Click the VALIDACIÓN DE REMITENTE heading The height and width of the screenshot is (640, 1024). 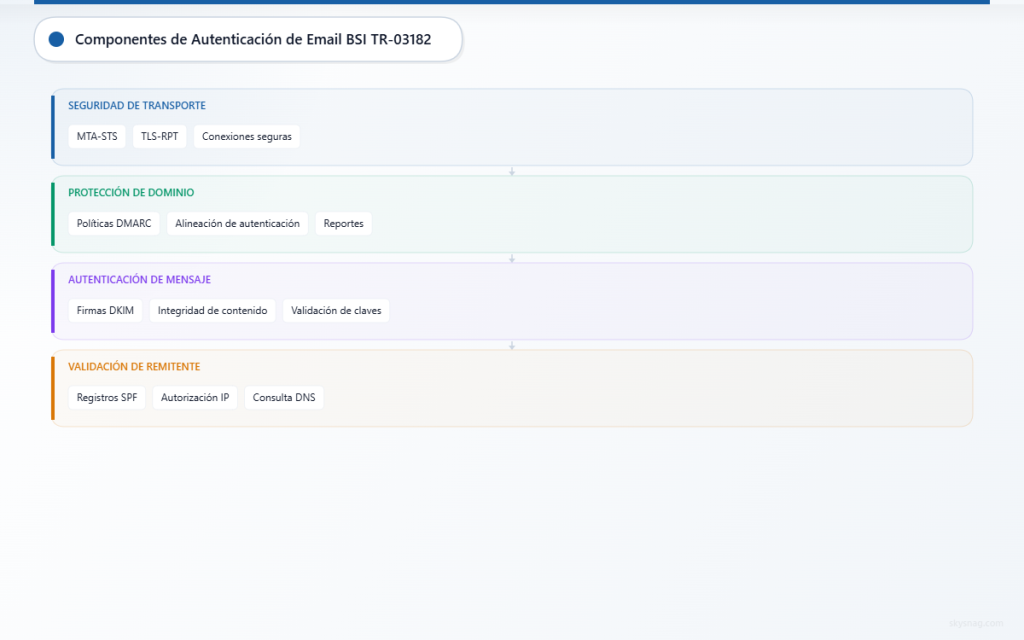134,366
